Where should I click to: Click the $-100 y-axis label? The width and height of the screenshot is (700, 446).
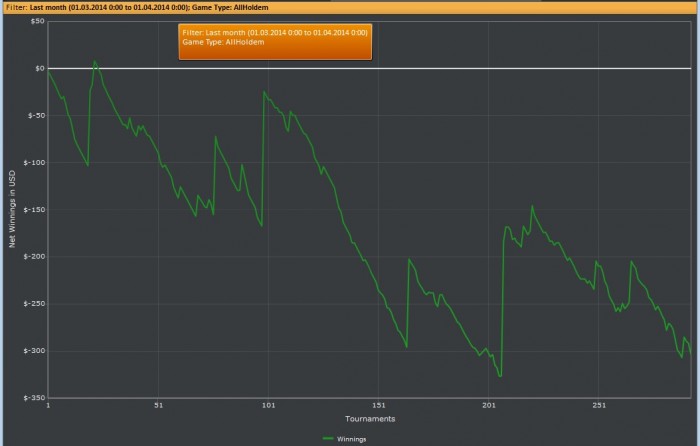[x=34, y=163]
